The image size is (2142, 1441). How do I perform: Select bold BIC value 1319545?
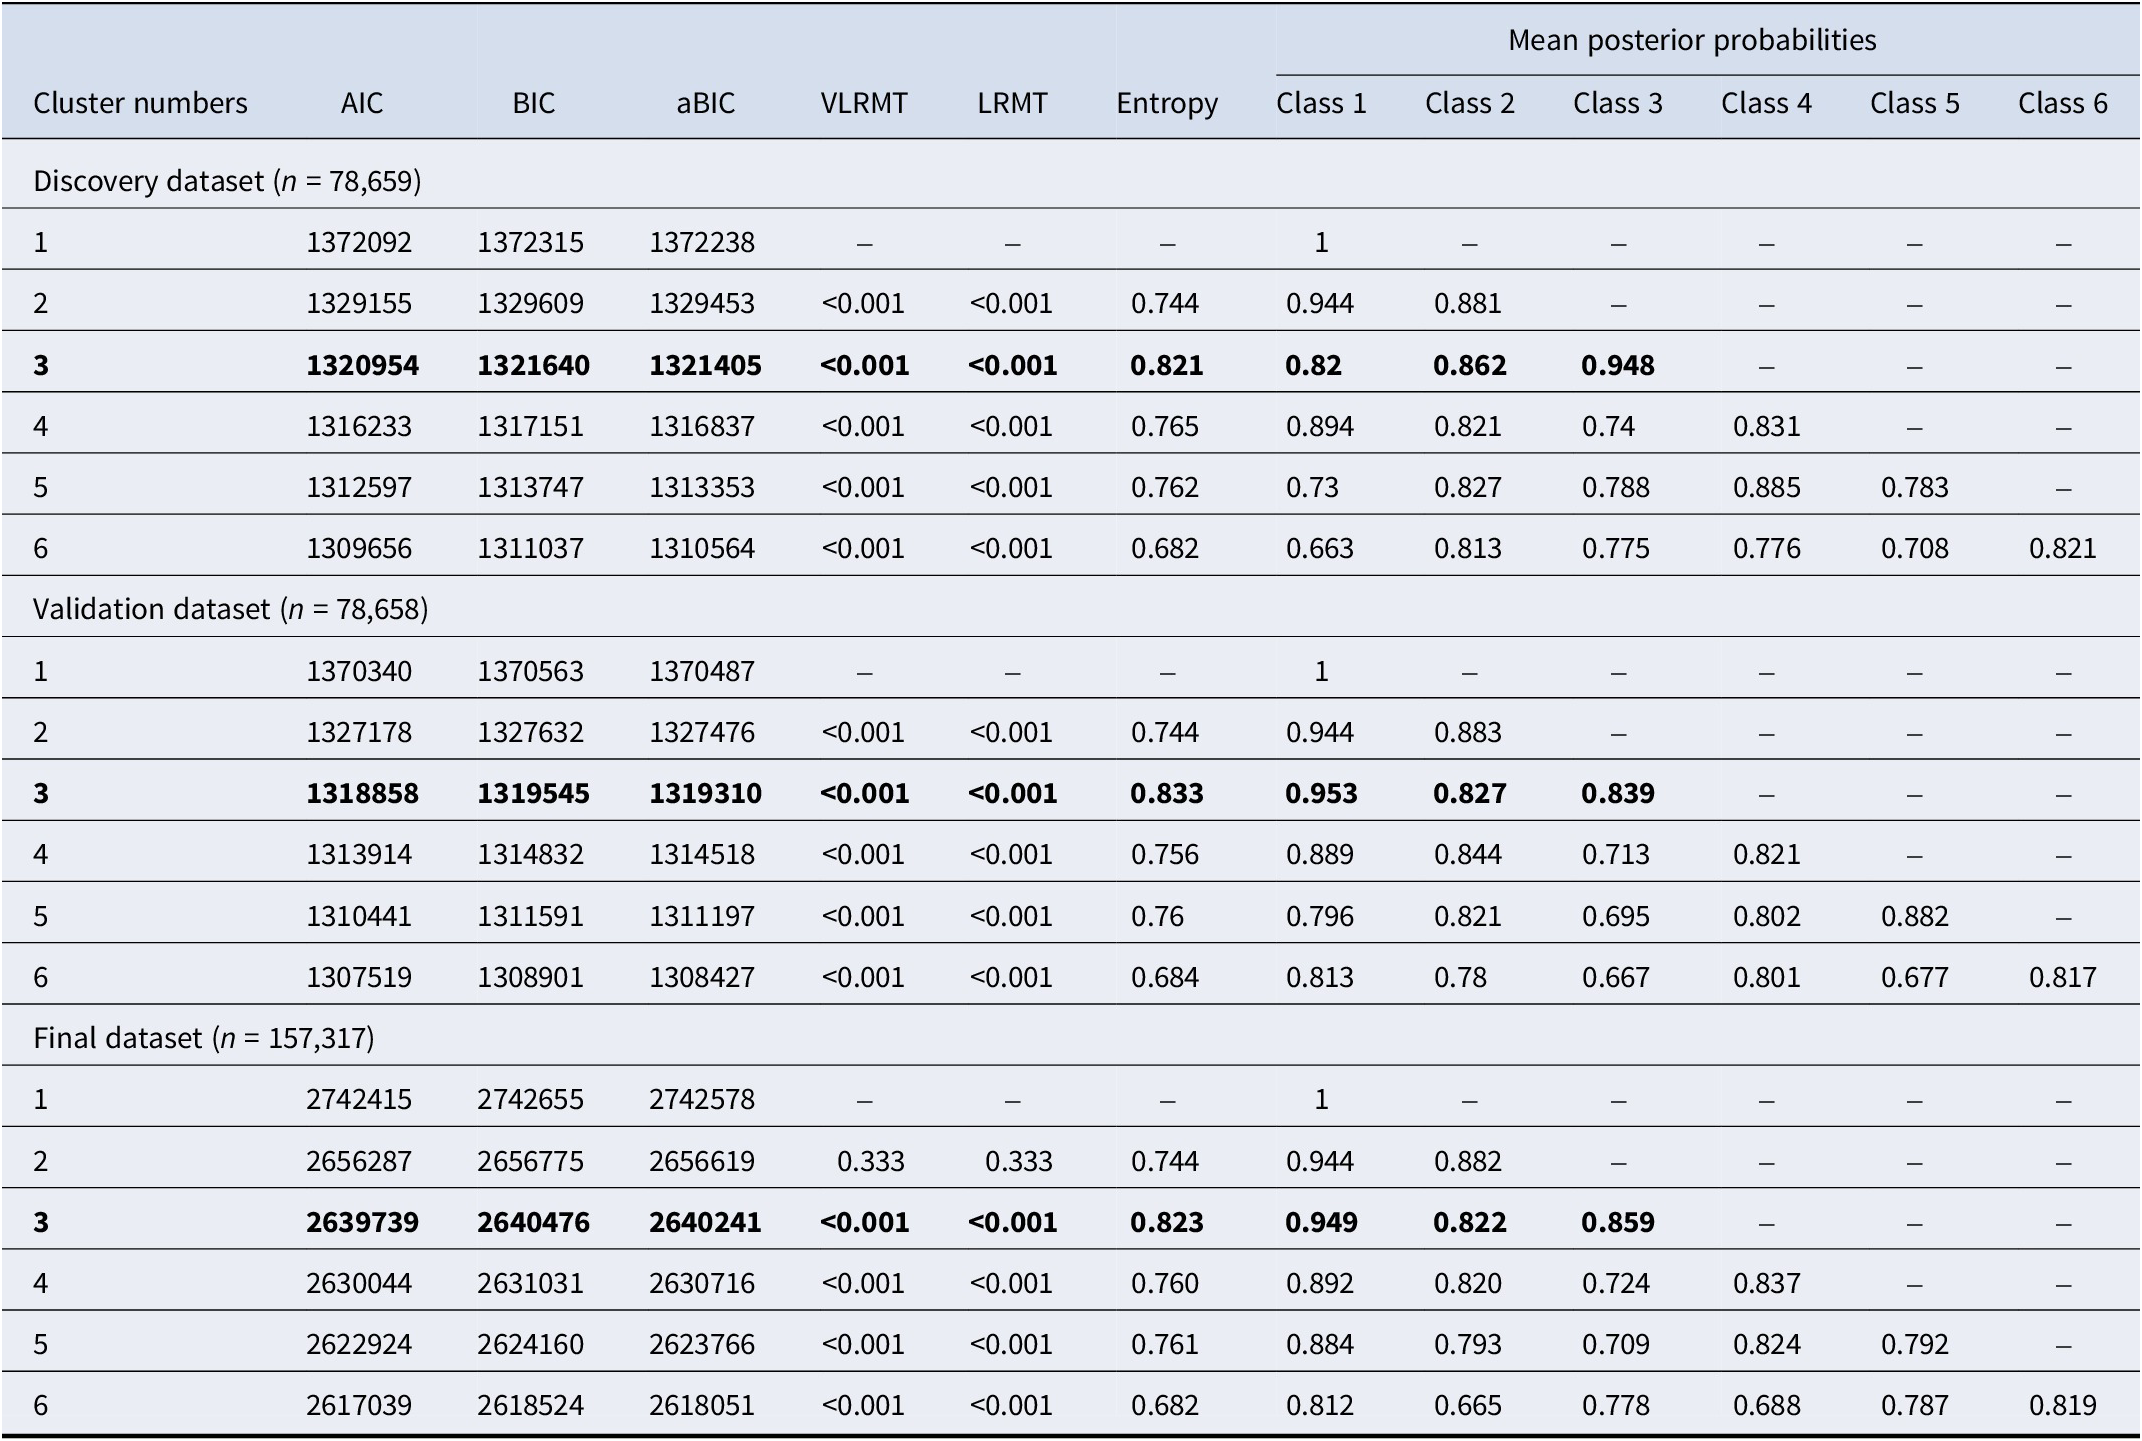533,793
